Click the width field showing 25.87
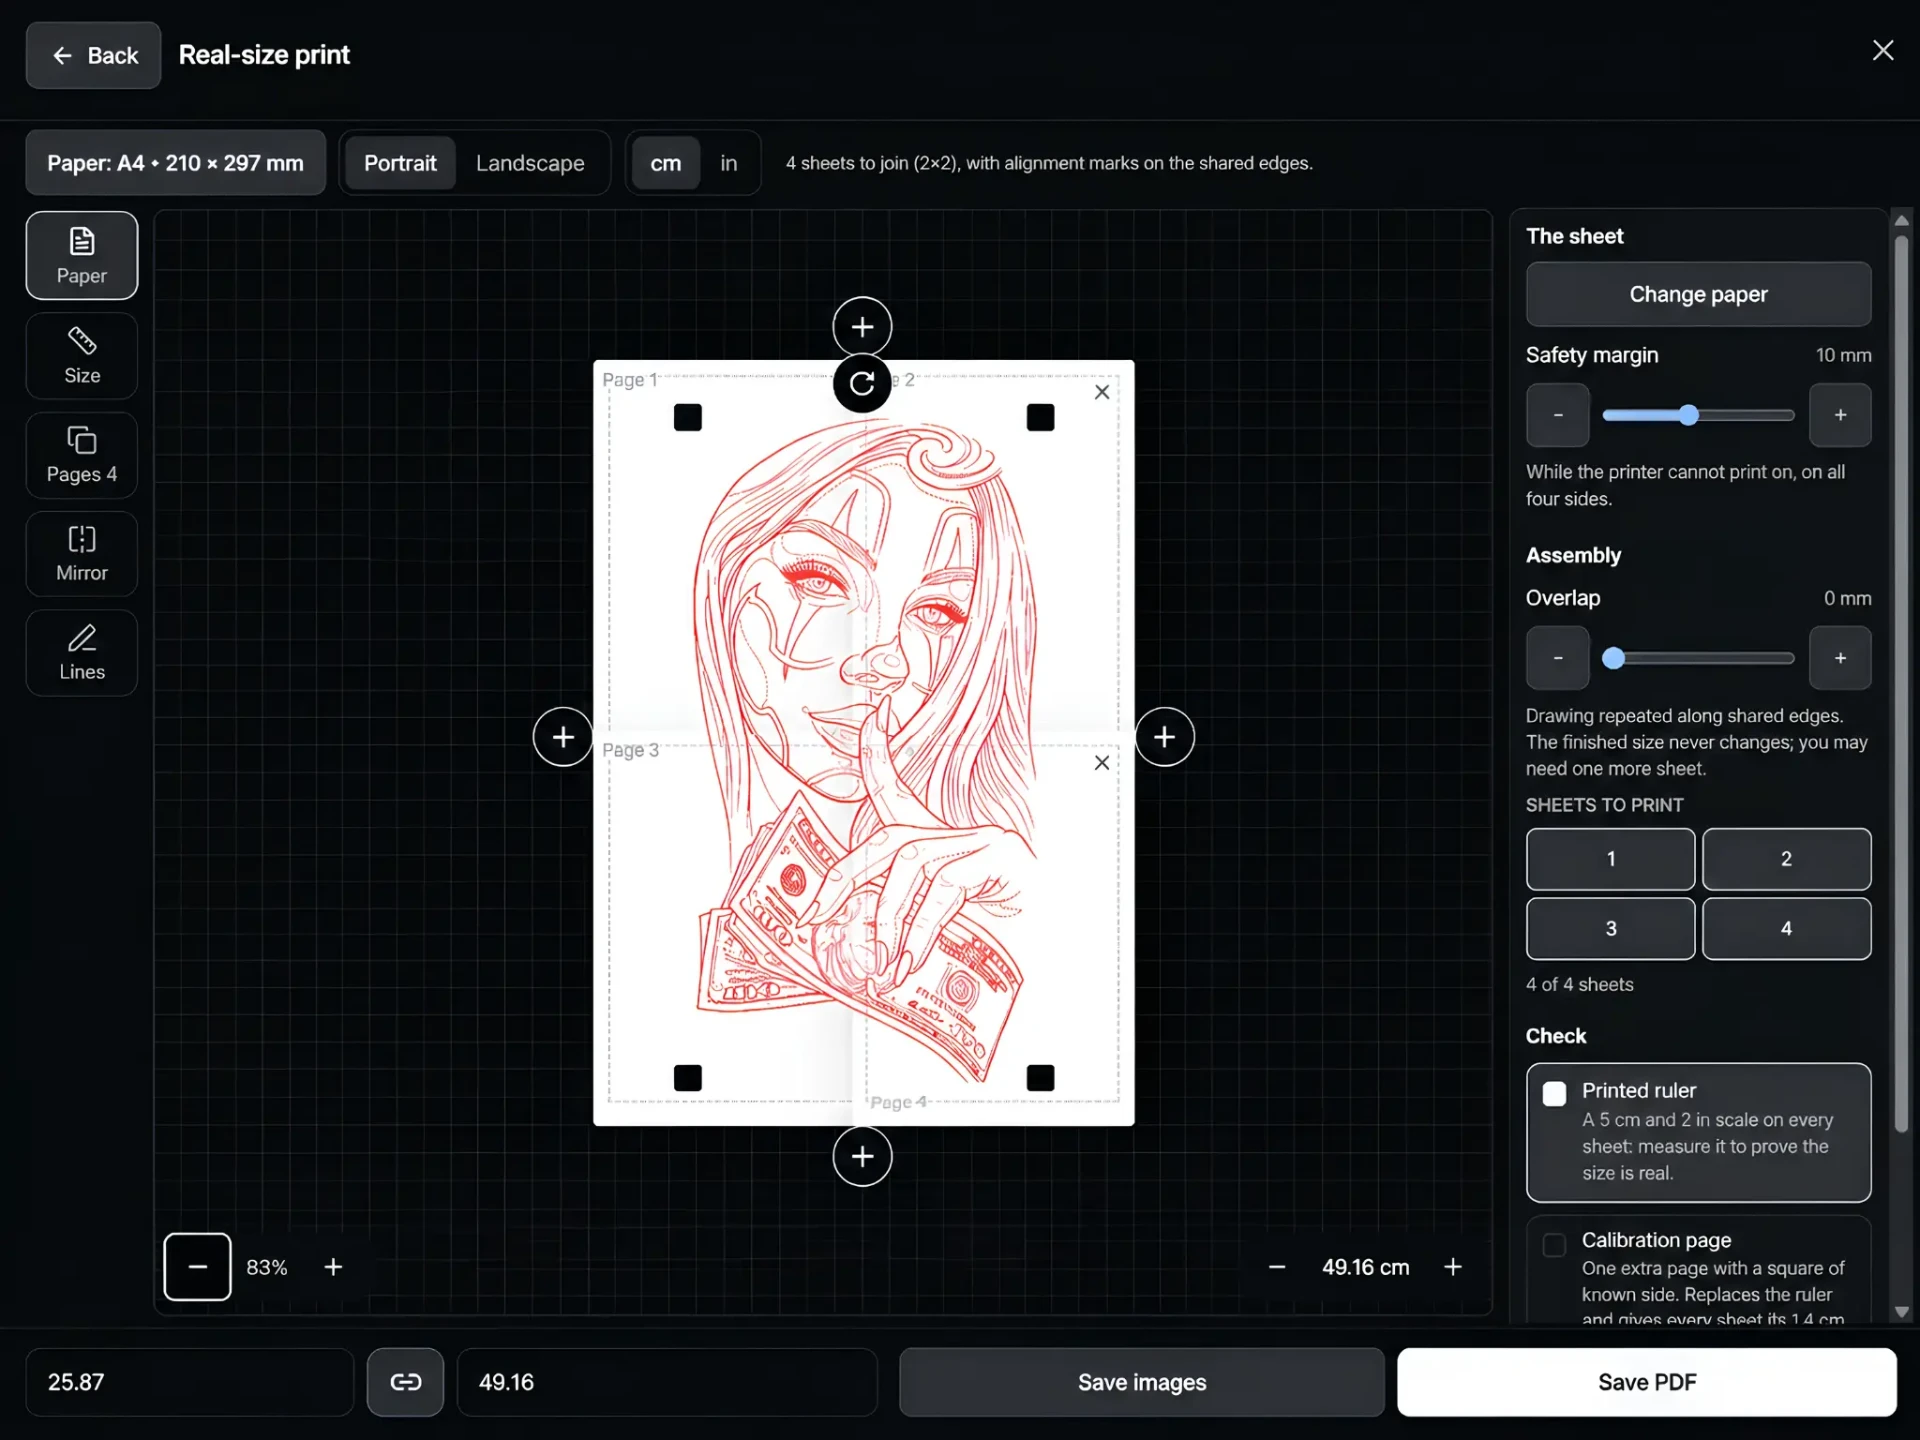 190,1382
